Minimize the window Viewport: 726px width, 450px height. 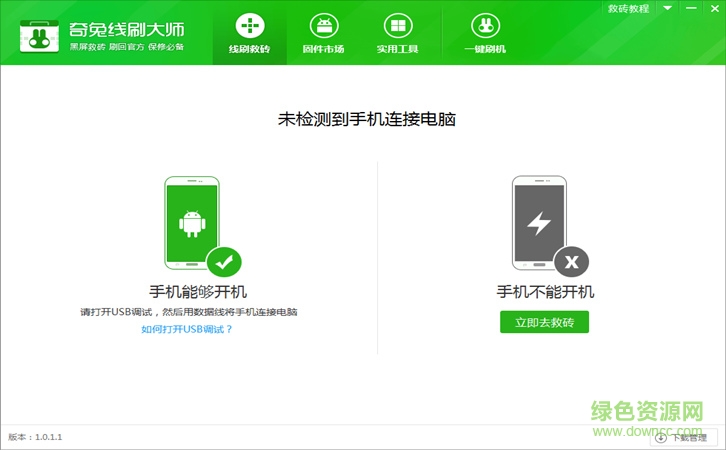(x=691, y=8)
